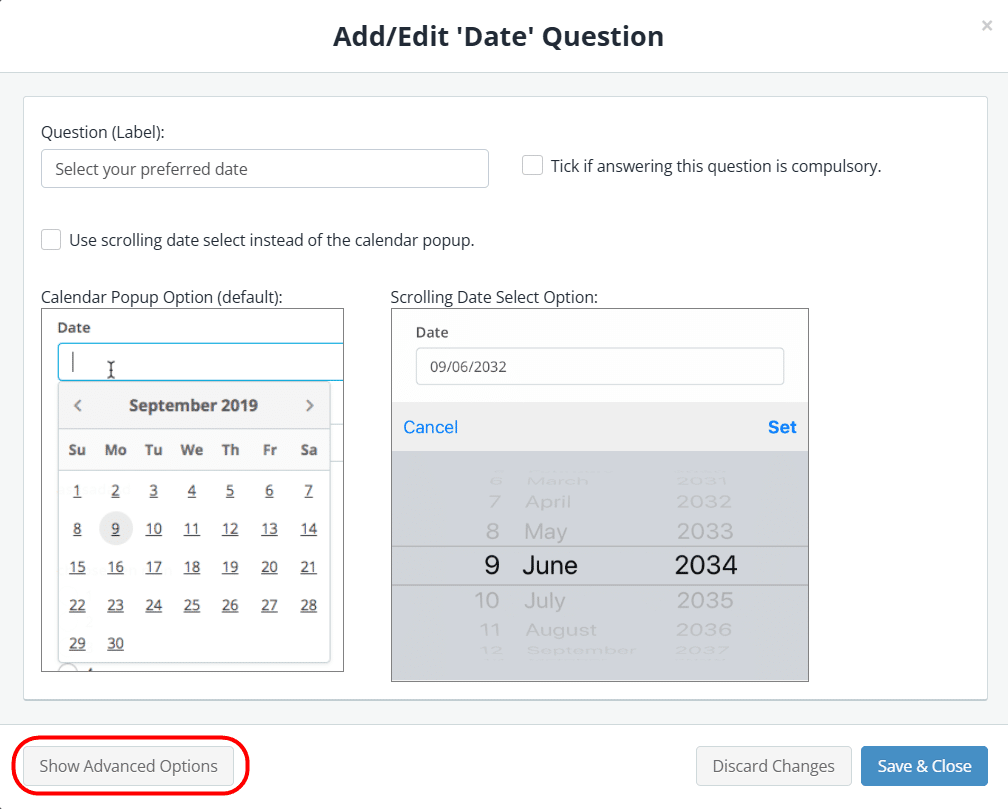The width and height of the screenshot is (1008, 809).
Task: Select September 21 on the calendar
Action: (307, 566)
